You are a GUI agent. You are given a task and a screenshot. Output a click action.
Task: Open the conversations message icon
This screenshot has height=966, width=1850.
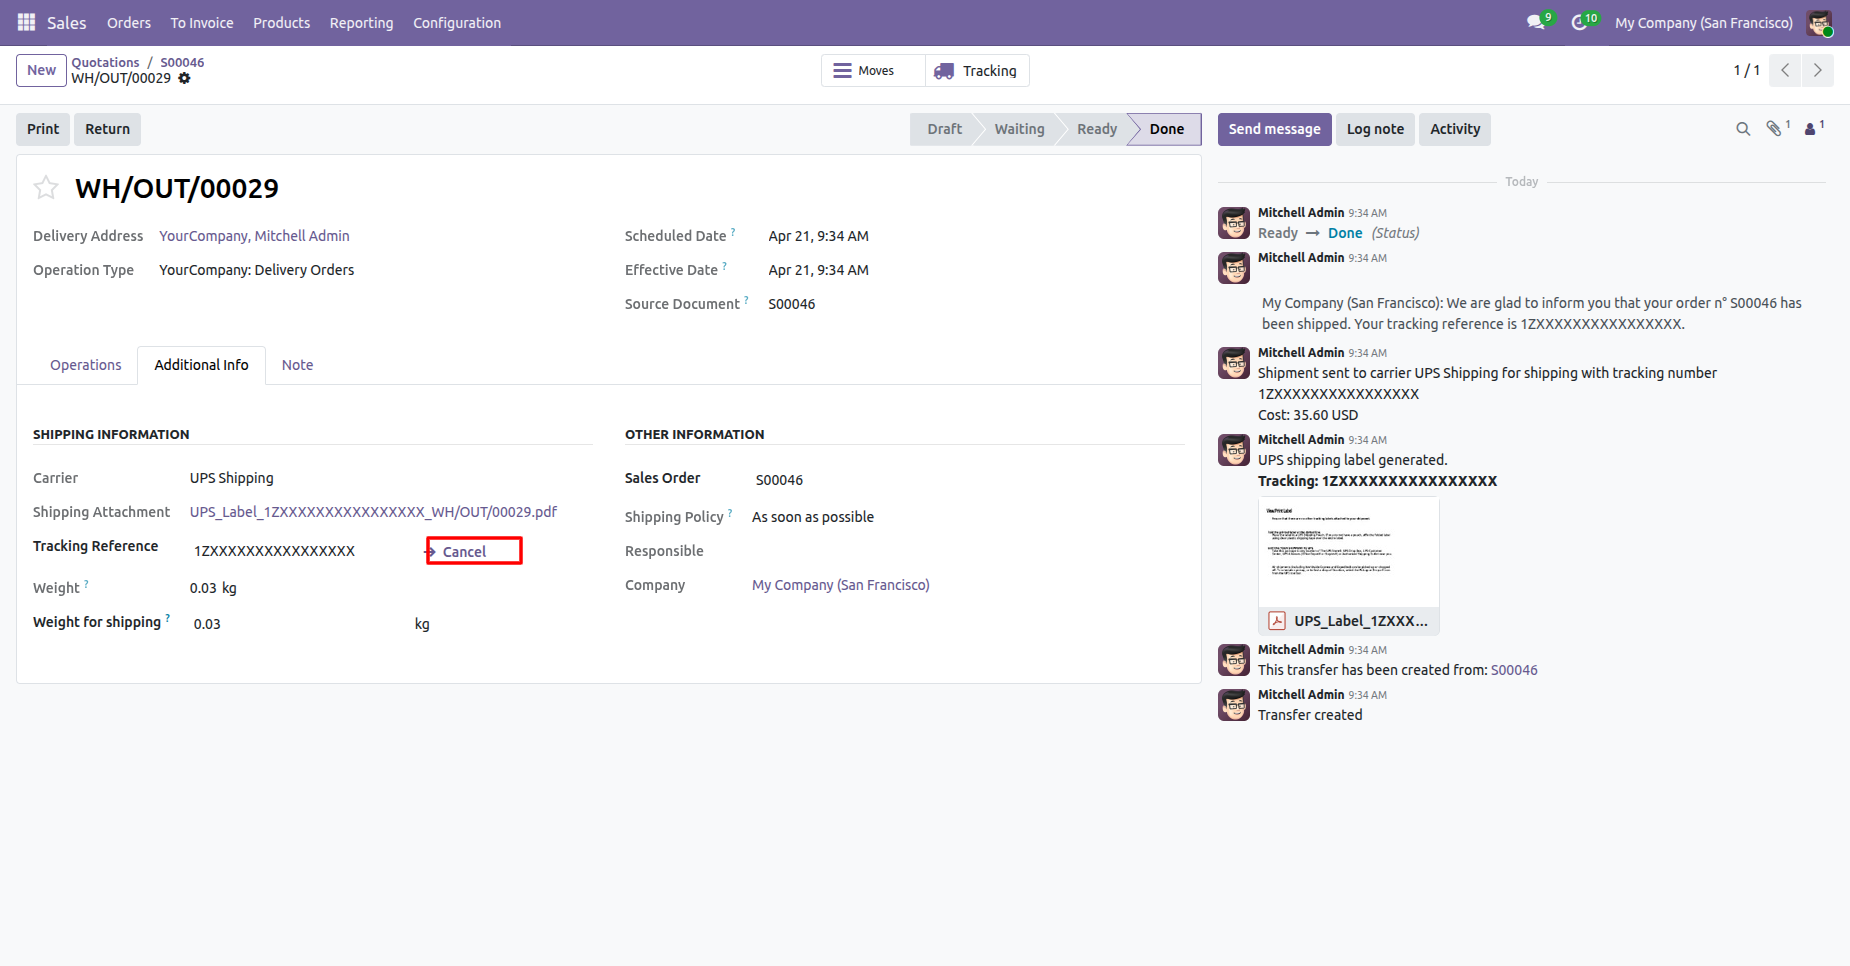click(1536, 22)
